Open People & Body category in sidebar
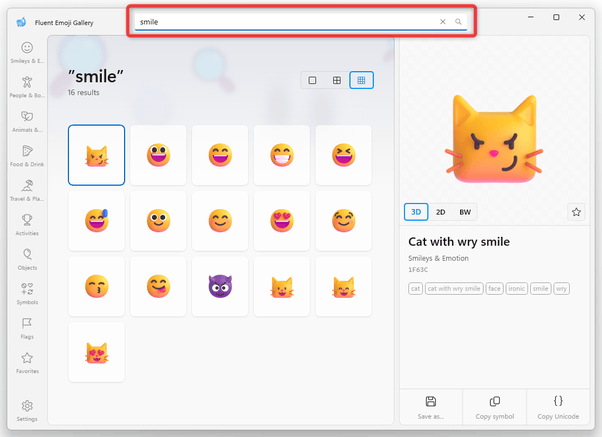 click(x=27, y=87)
